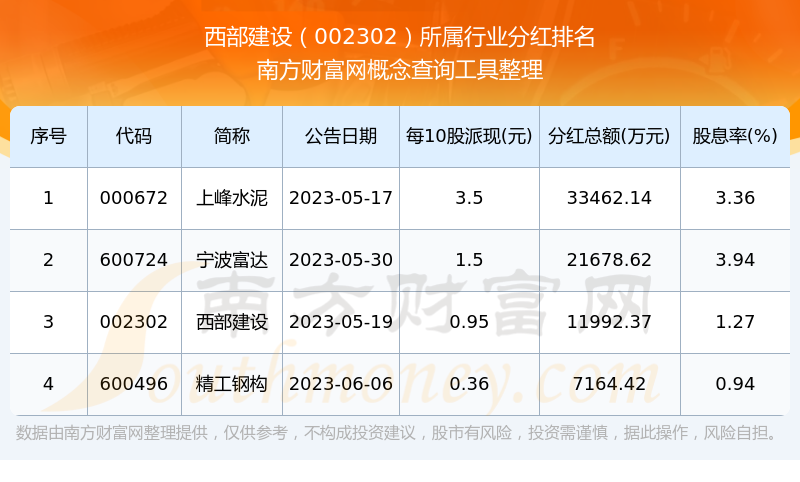800x482 pixels.
Task: Click the total dividend 11992.37
Action: 609,322
